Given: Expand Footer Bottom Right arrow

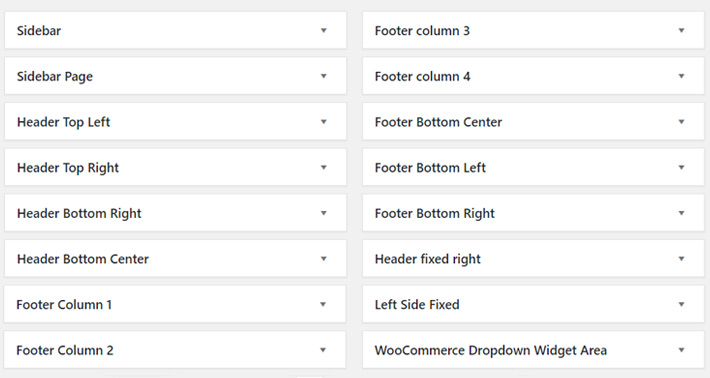Looking at the screenshot, I should point(681,213).
